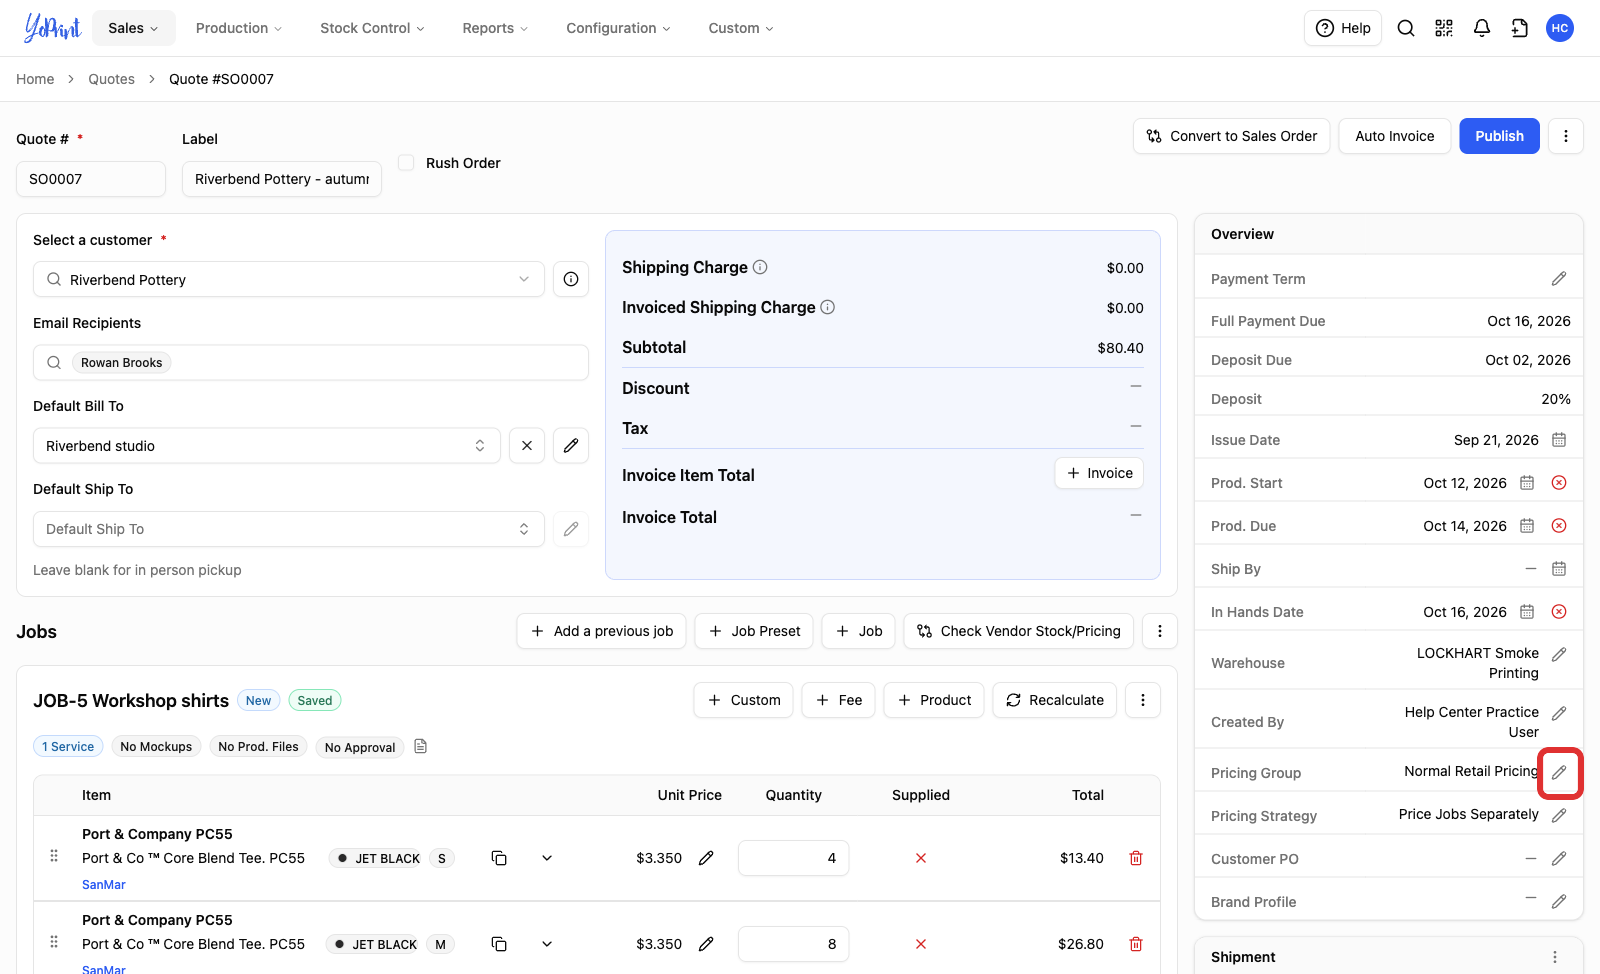This screenshot has width=1600, height=974.
Task: Open the Reports menu
Action: 495,28
